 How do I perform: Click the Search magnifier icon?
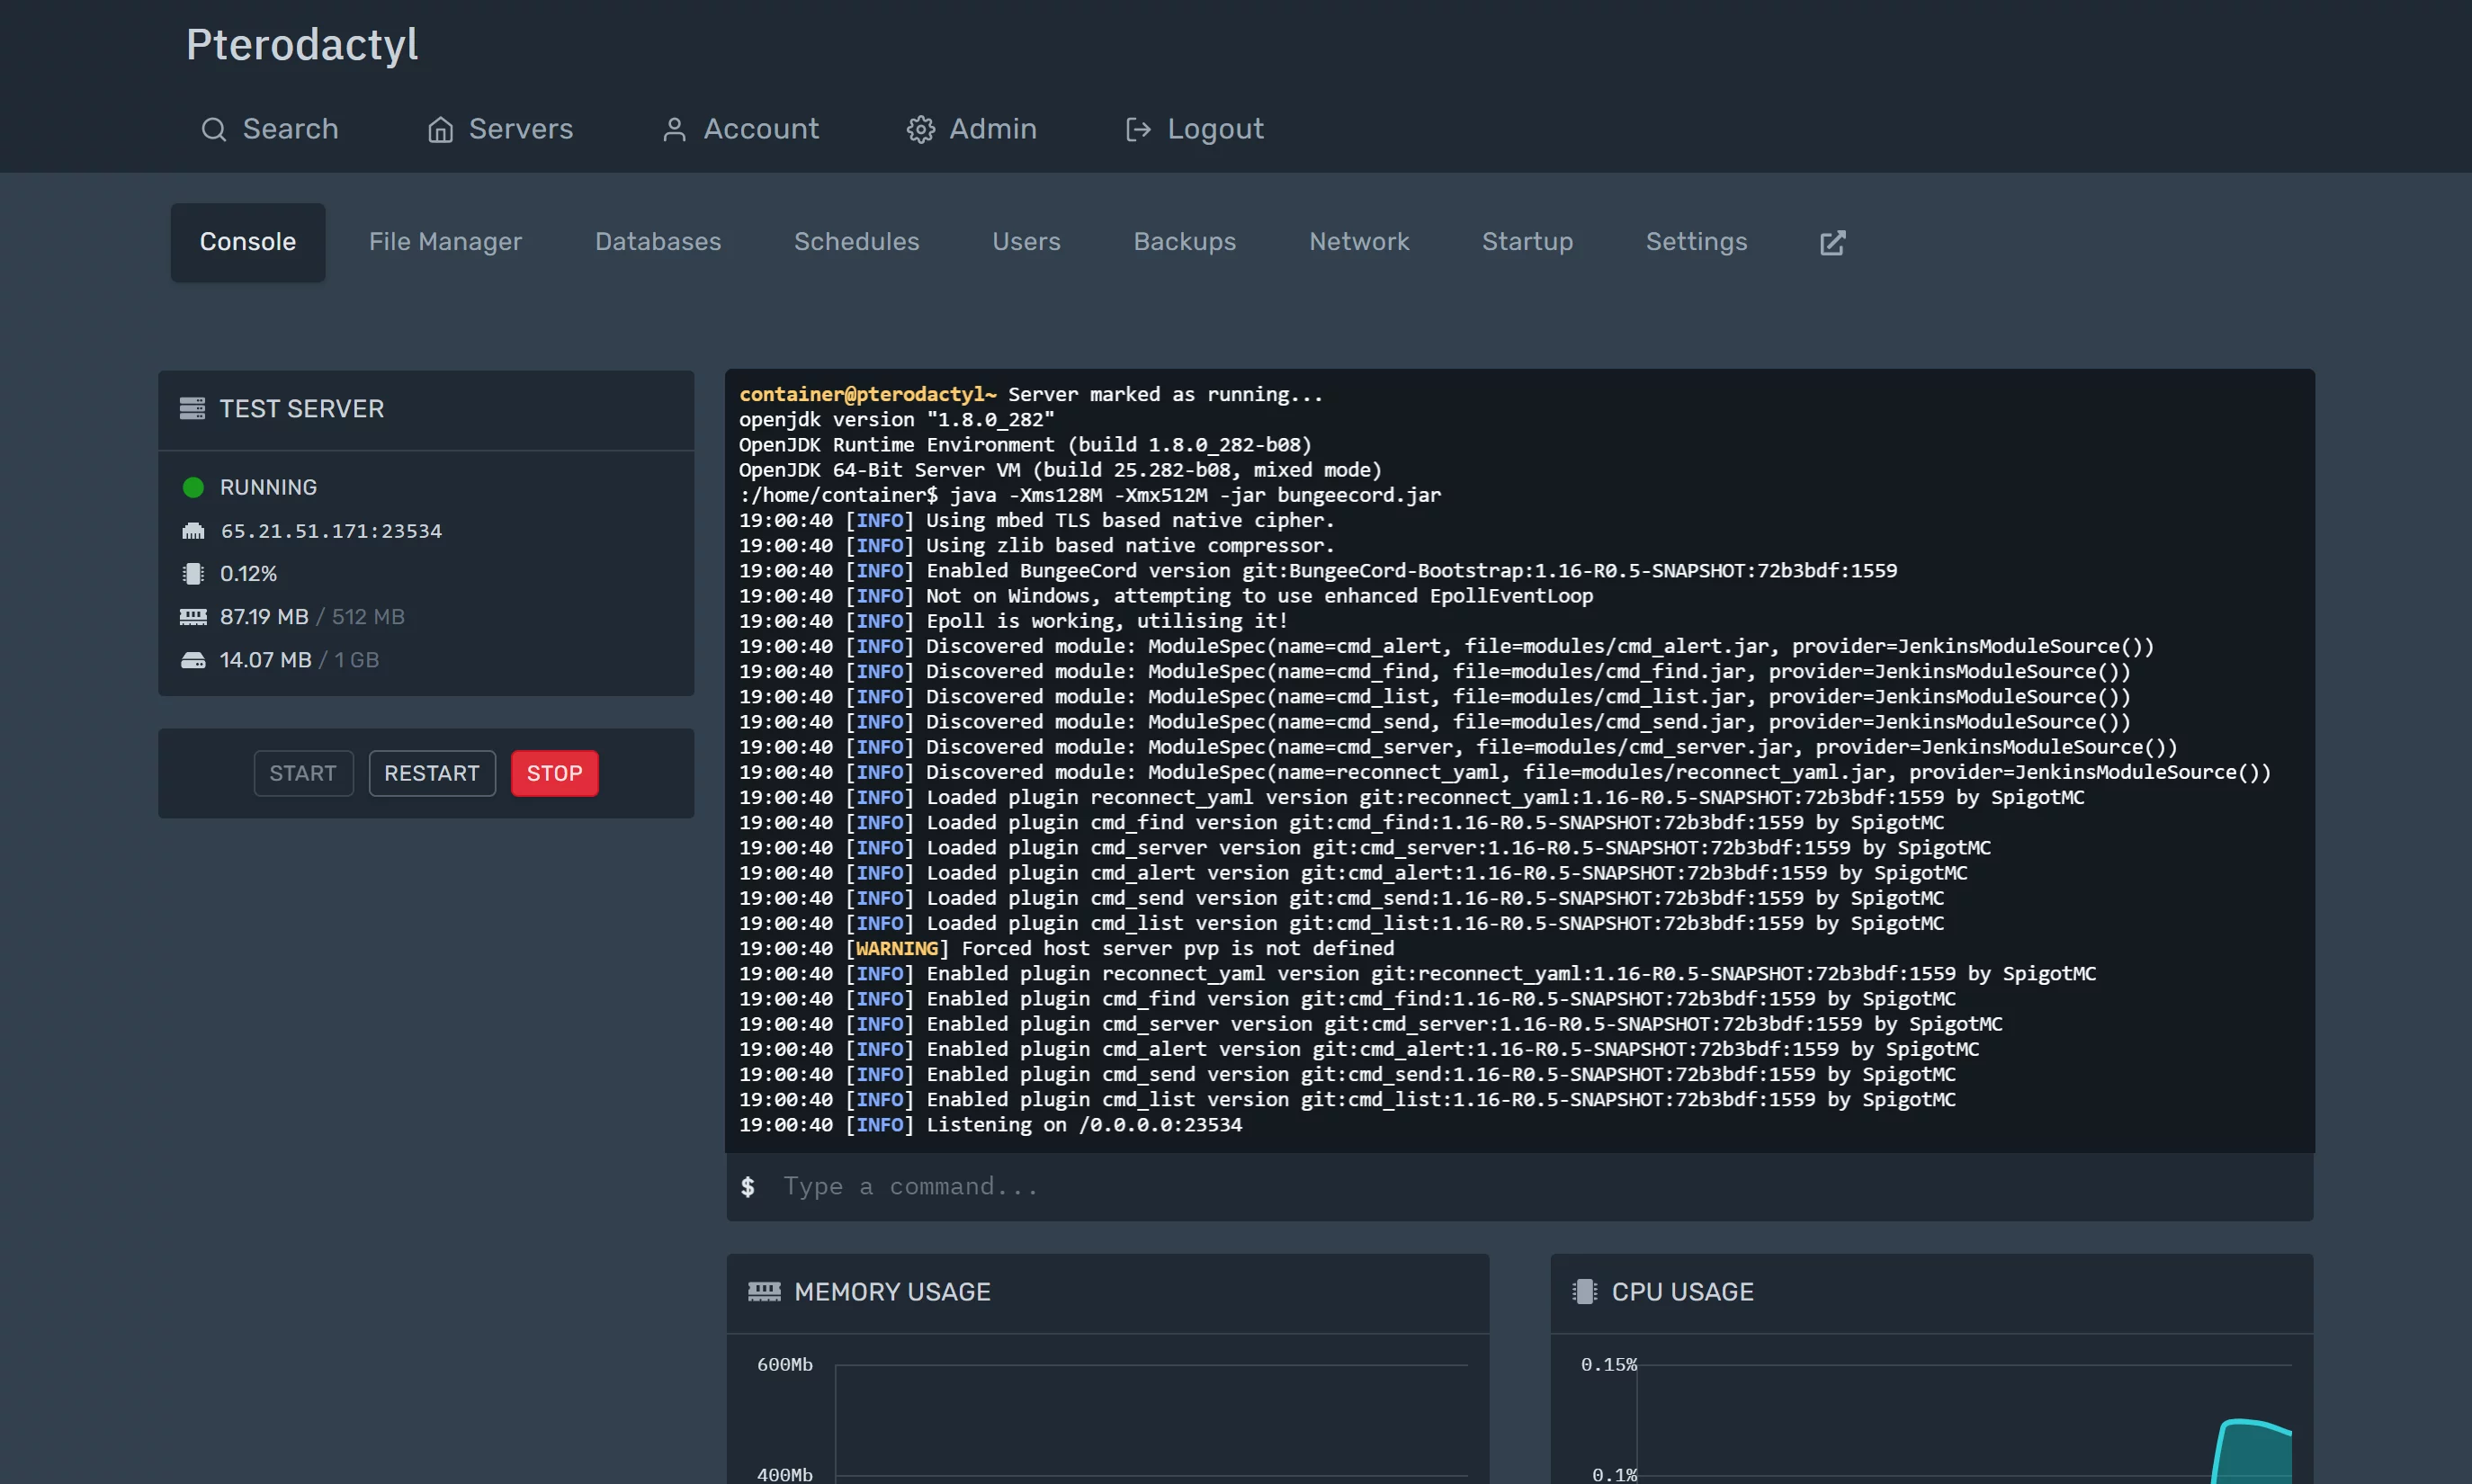click(213, 130)
